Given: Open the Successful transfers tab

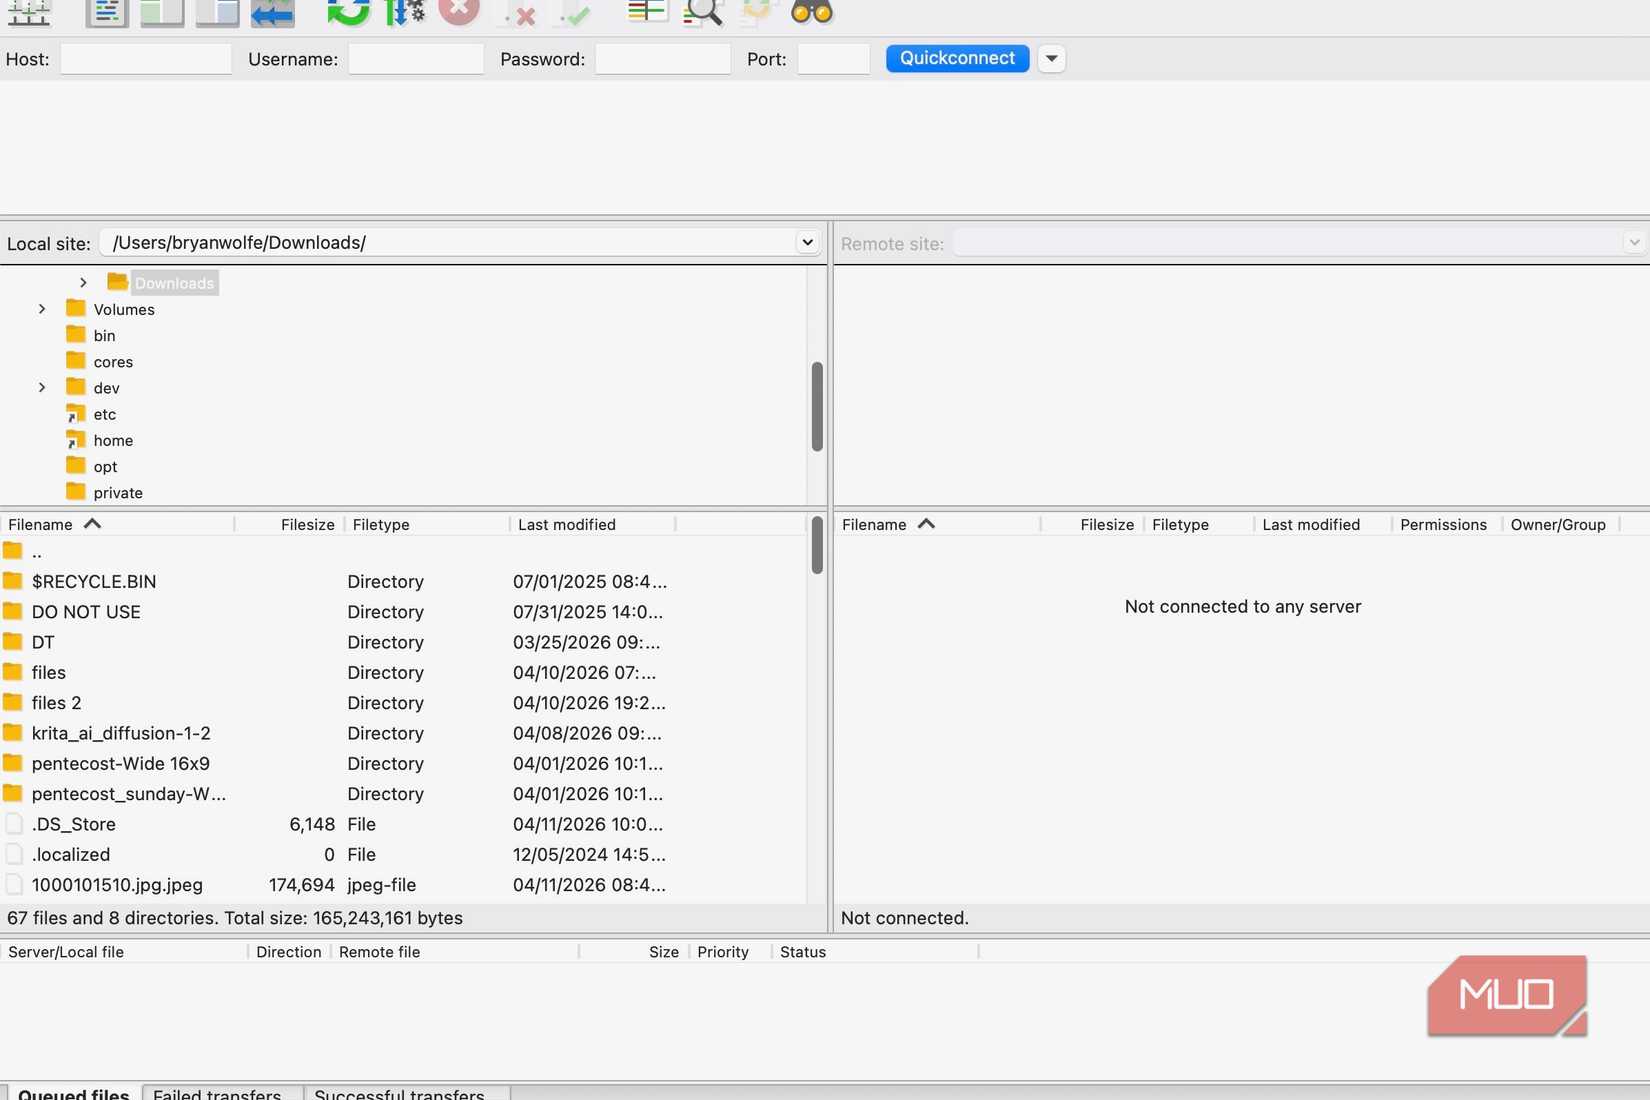Looking at the screenshot, I should 399,1093.
